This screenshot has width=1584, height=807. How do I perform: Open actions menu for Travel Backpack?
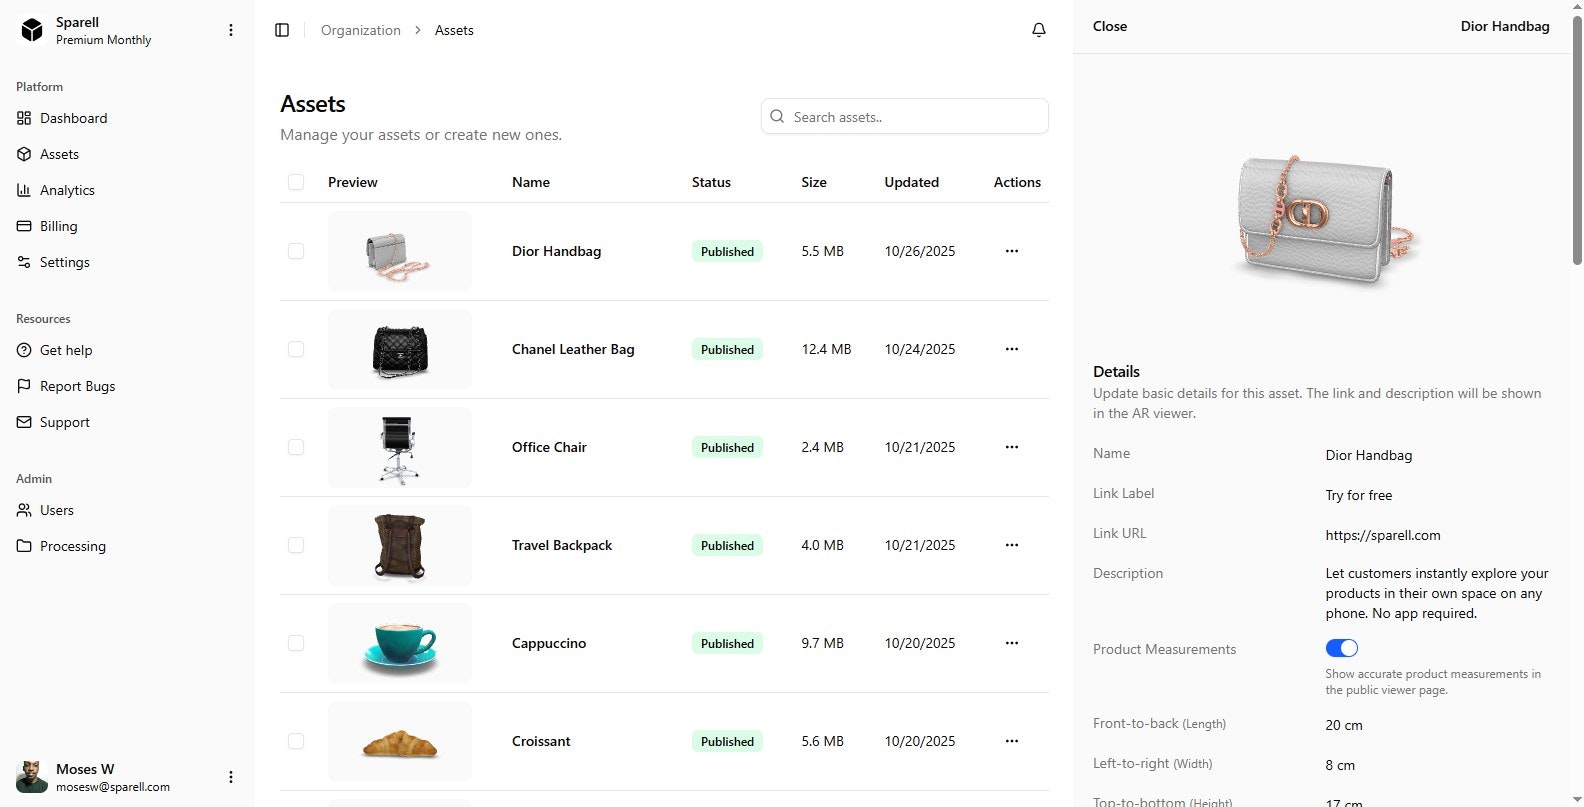coord(1012,545)
